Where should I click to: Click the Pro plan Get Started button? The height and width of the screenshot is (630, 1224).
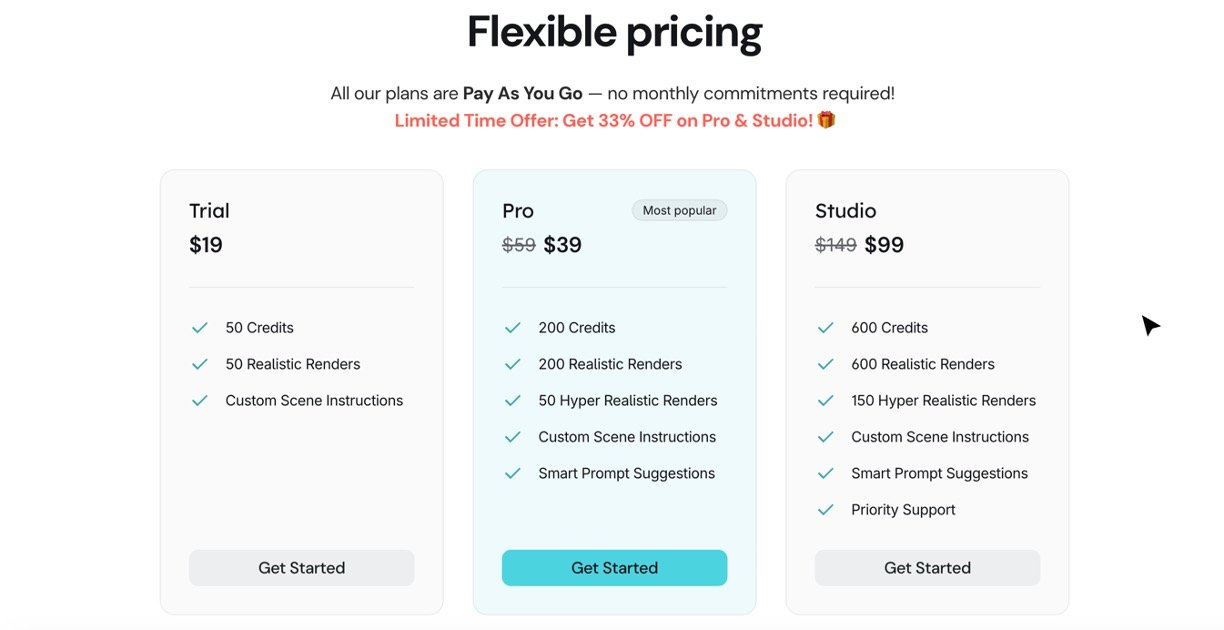click(614, 567)
